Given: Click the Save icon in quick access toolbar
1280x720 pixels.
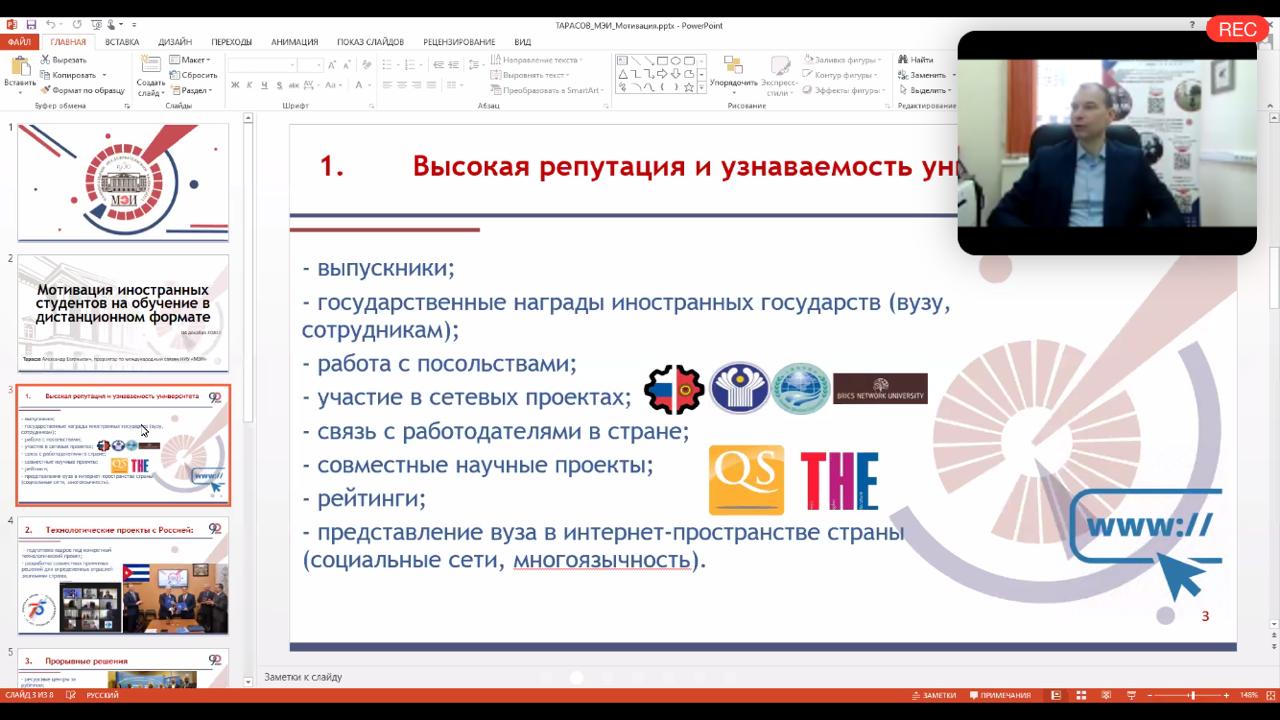Looking at the screenshot, I should pos(31,24).
